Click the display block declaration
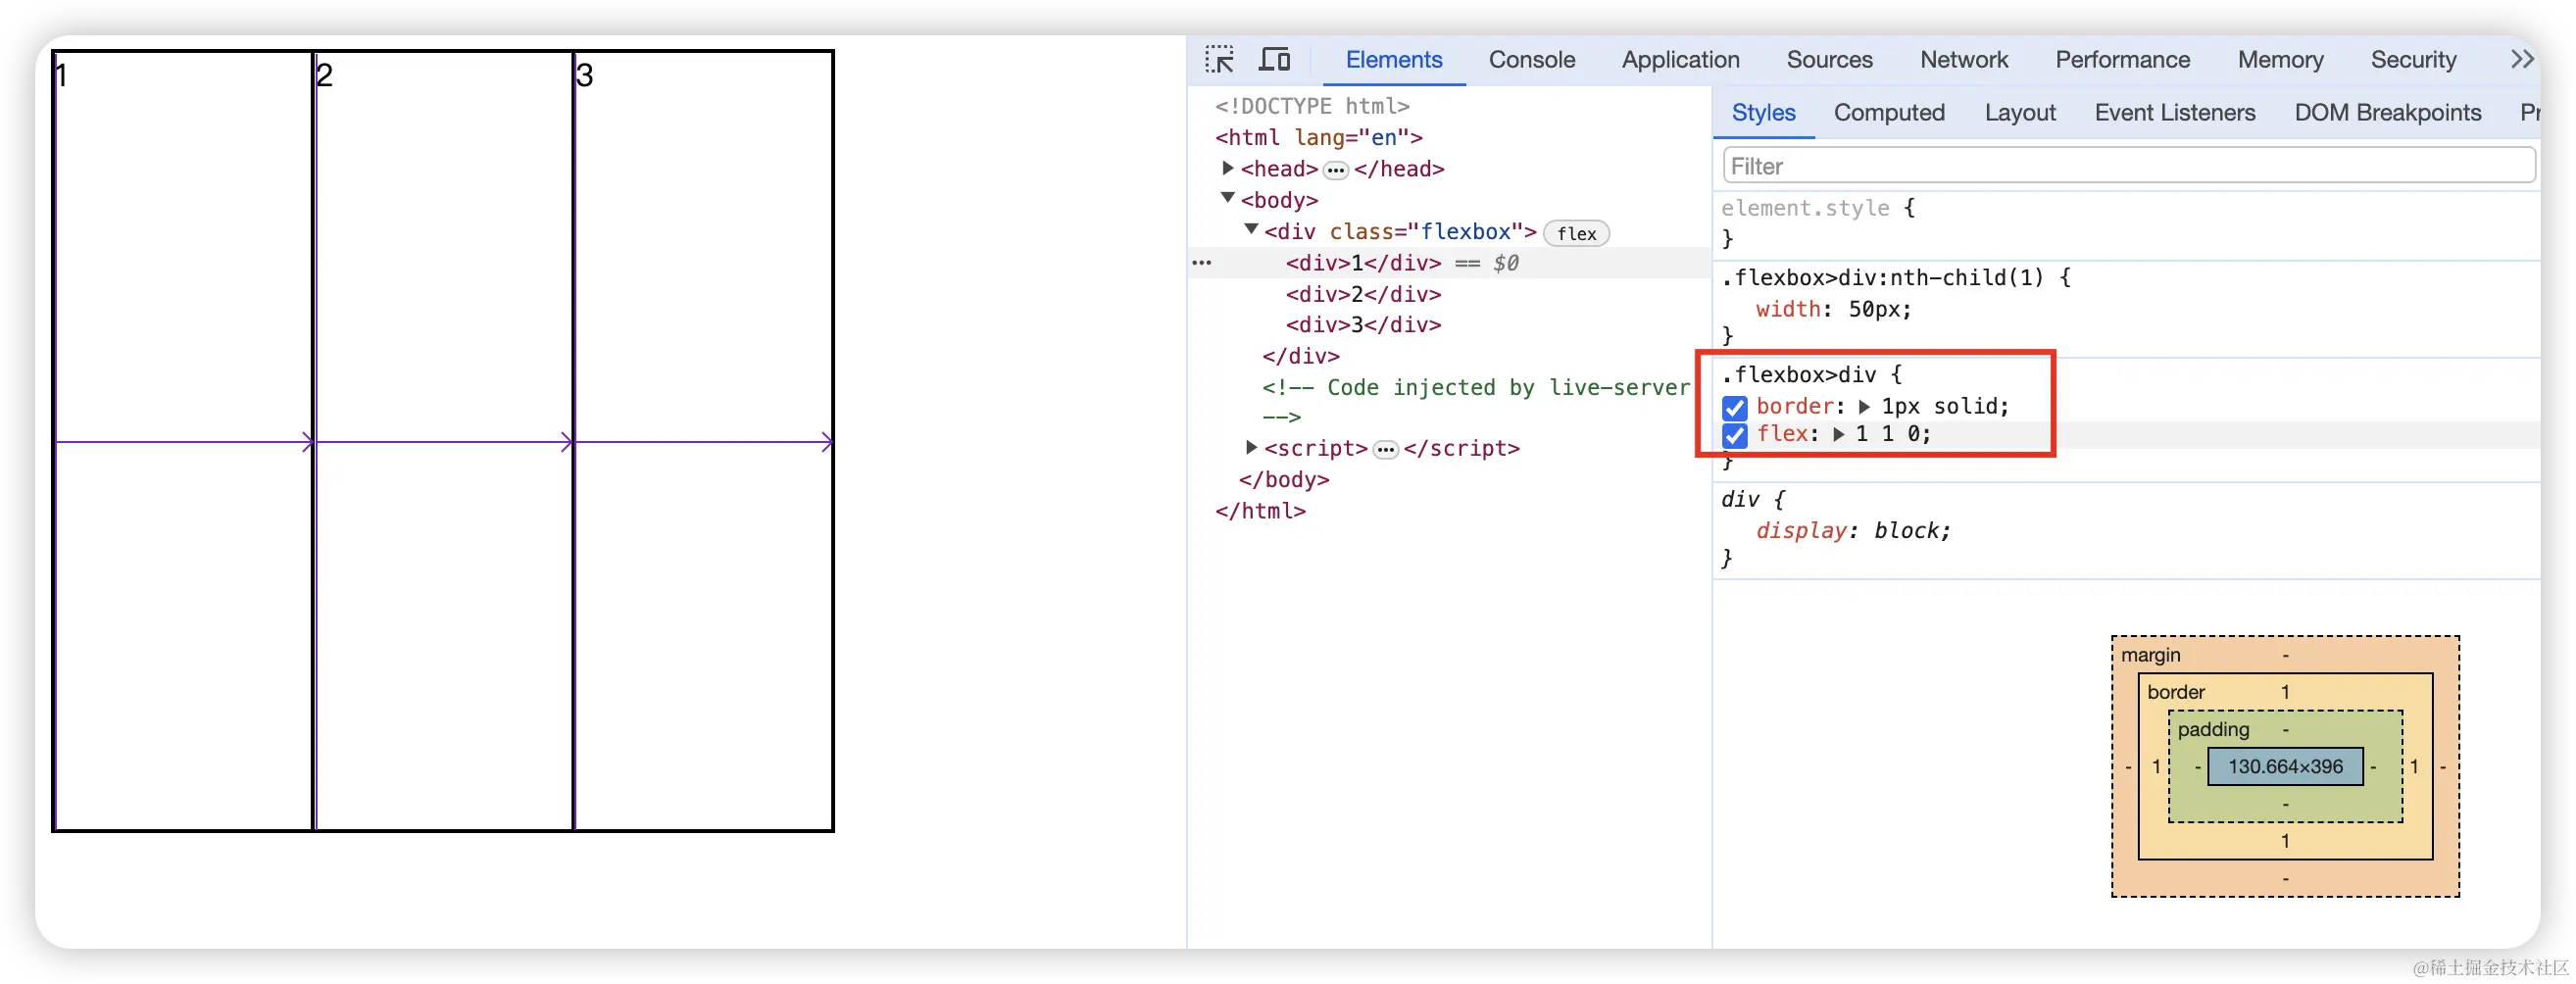Viewport: 2576px width, 984px height. pos(1853,531)
